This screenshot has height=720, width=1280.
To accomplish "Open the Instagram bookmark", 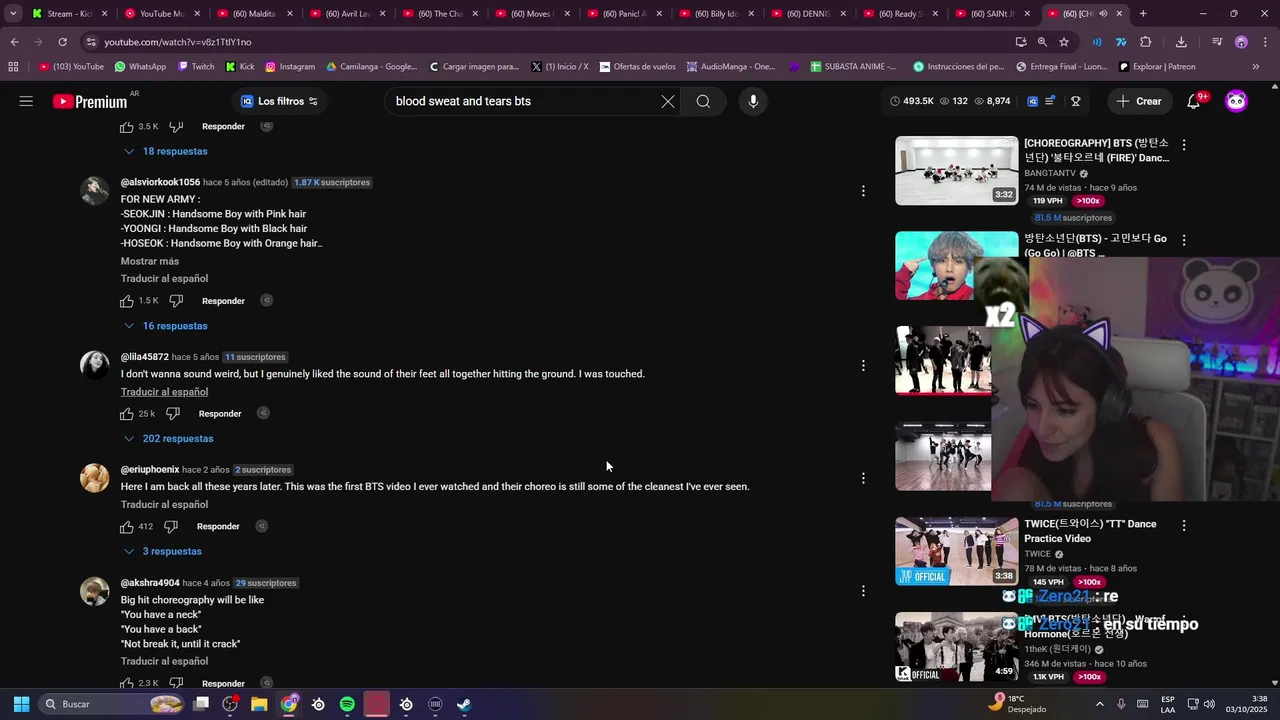I will pyautogui.click(x=289, y=67).
